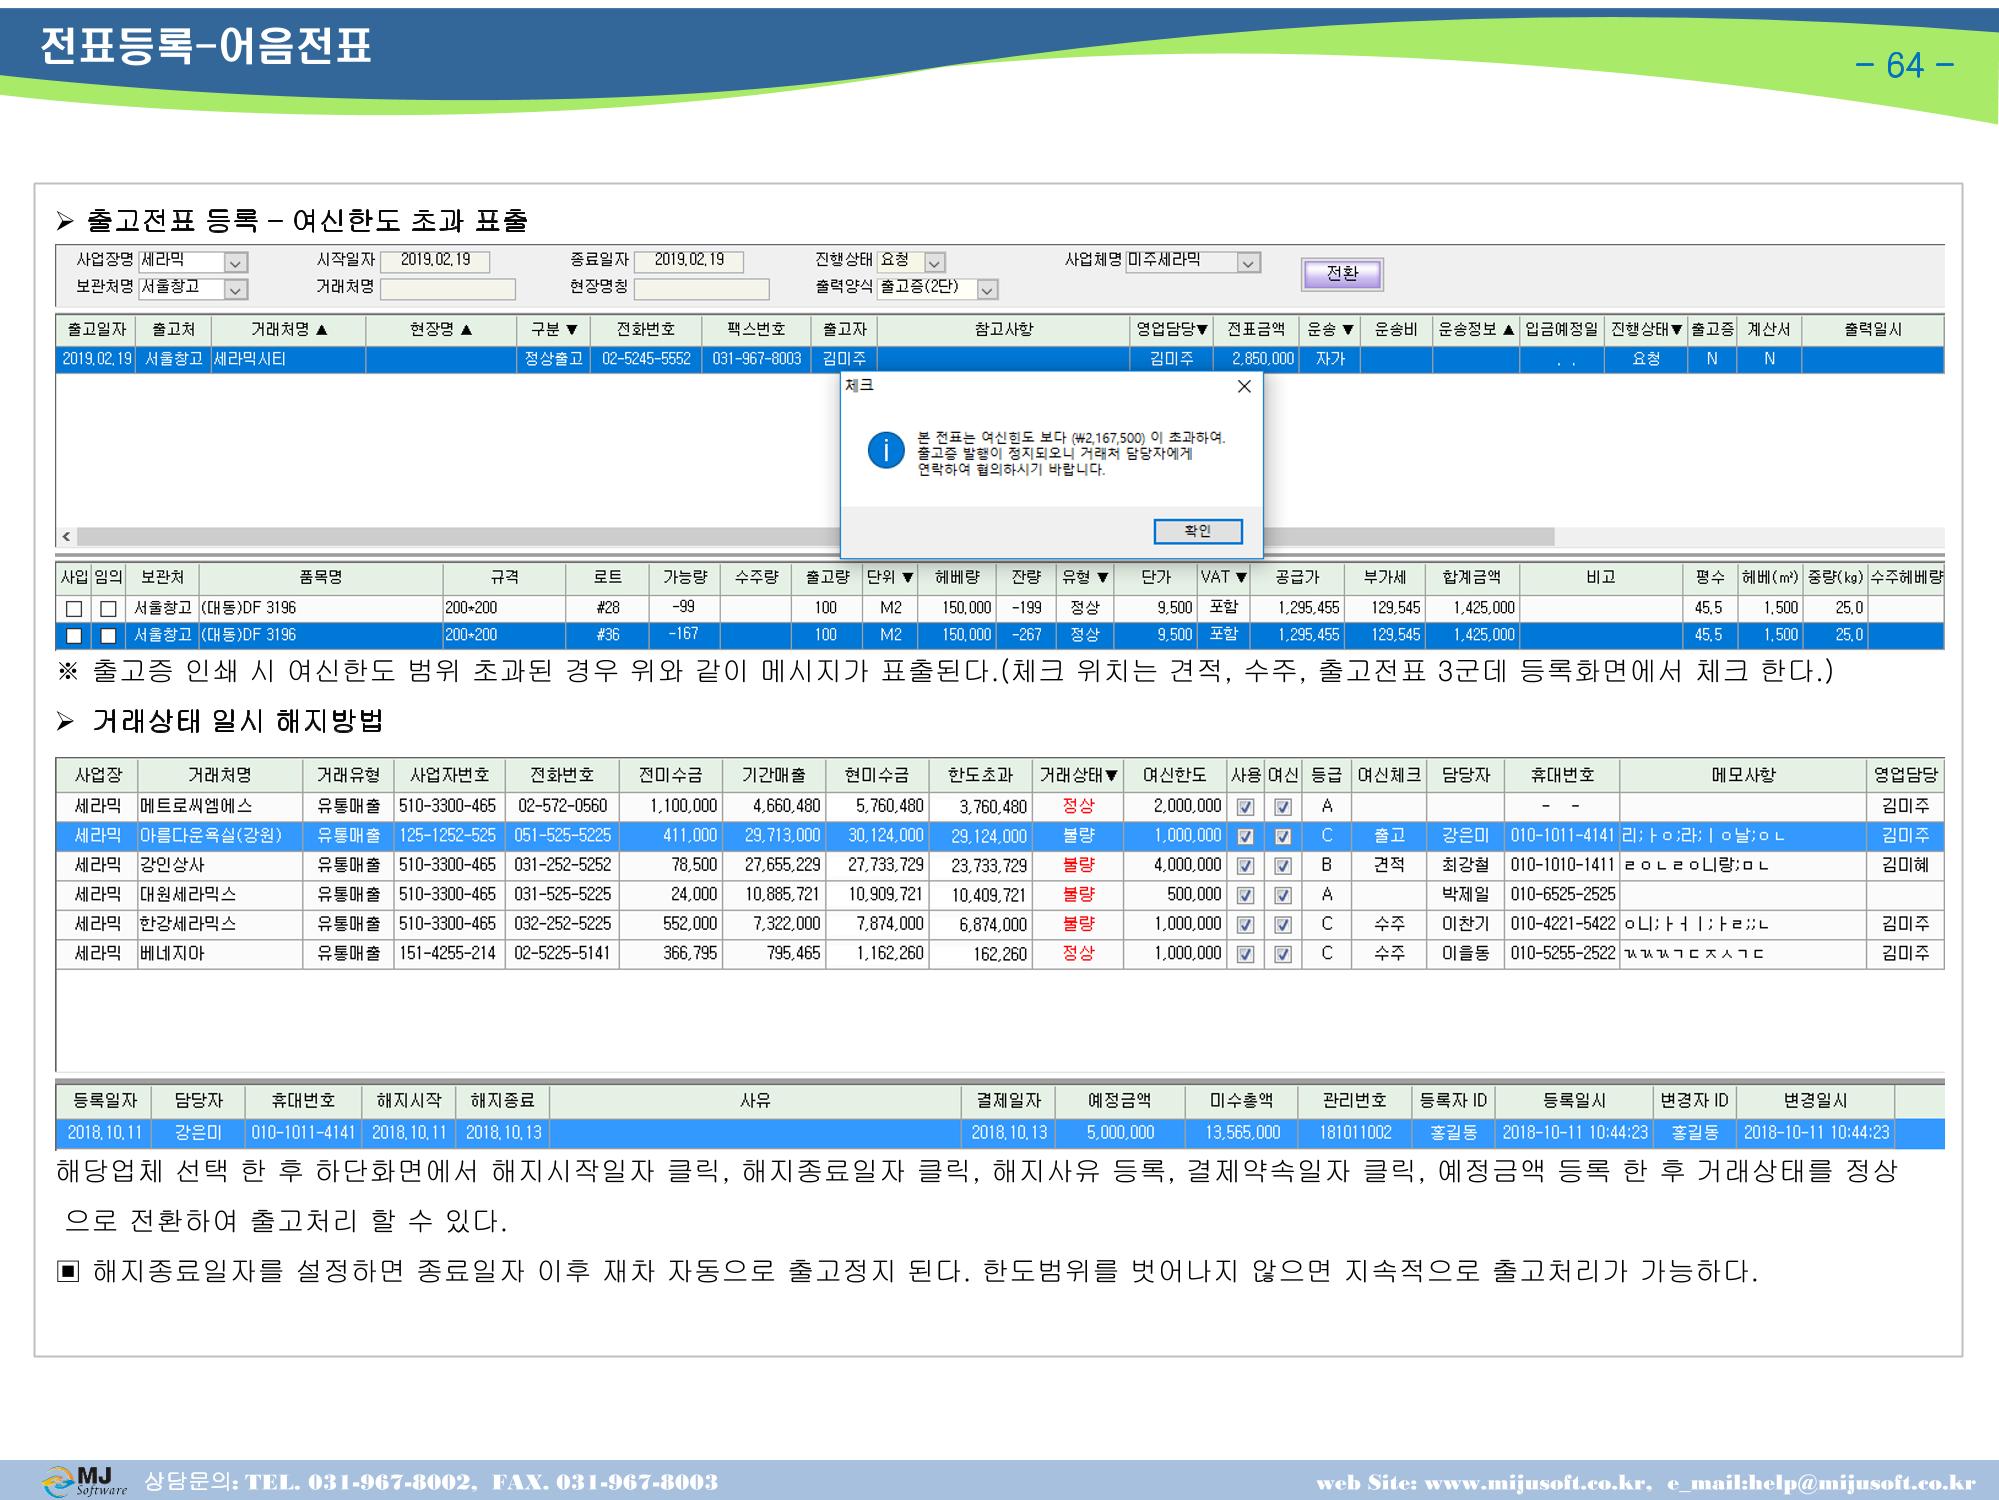Toggle 사용 checkbox for 아름다운욕실(강원)
1999x1500 pixels.
[1246, 836]
